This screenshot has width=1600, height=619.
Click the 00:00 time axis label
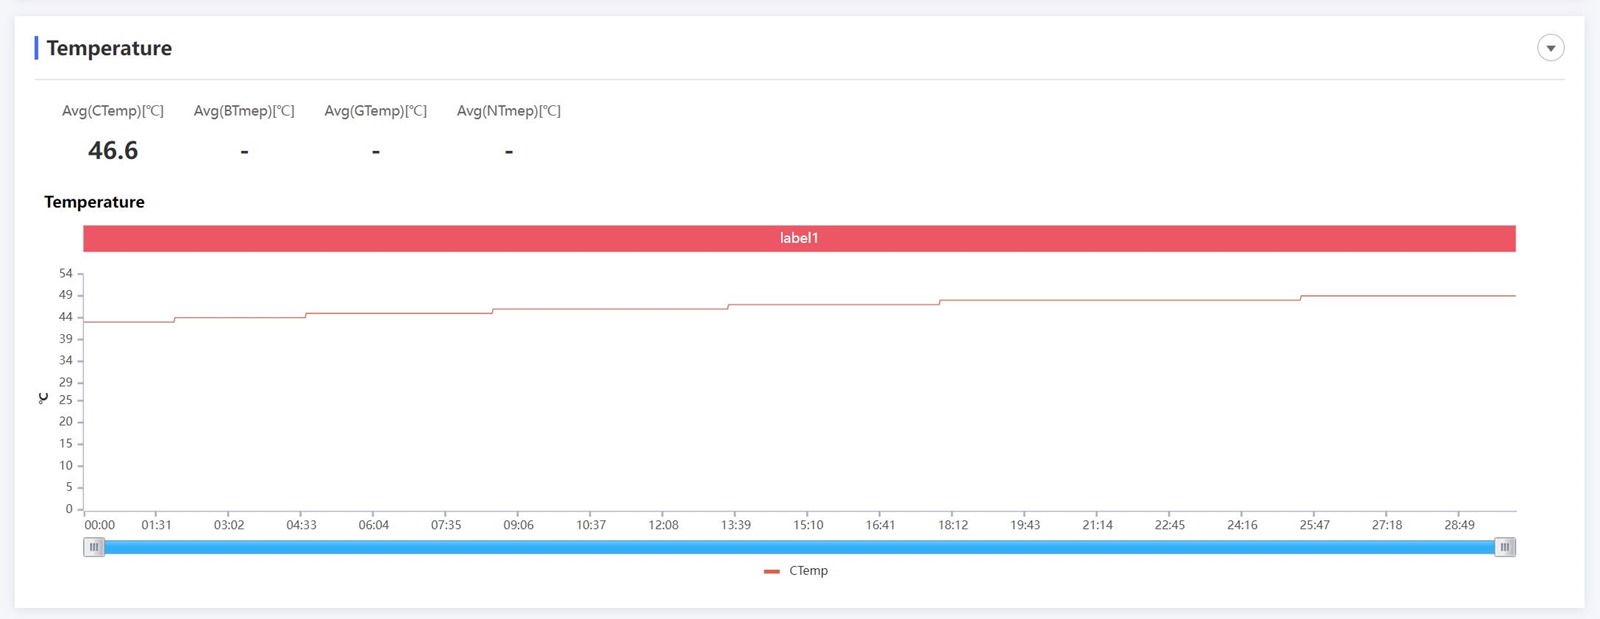[100, 525]
